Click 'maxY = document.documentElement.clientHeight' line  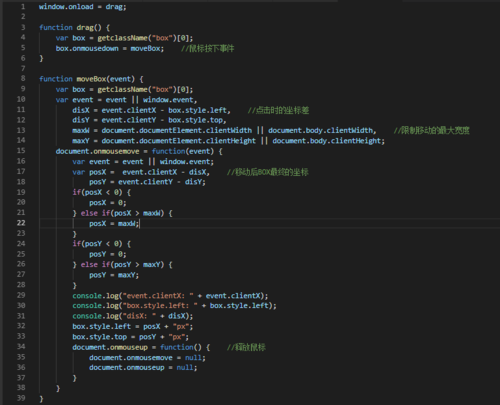point(228,141)
